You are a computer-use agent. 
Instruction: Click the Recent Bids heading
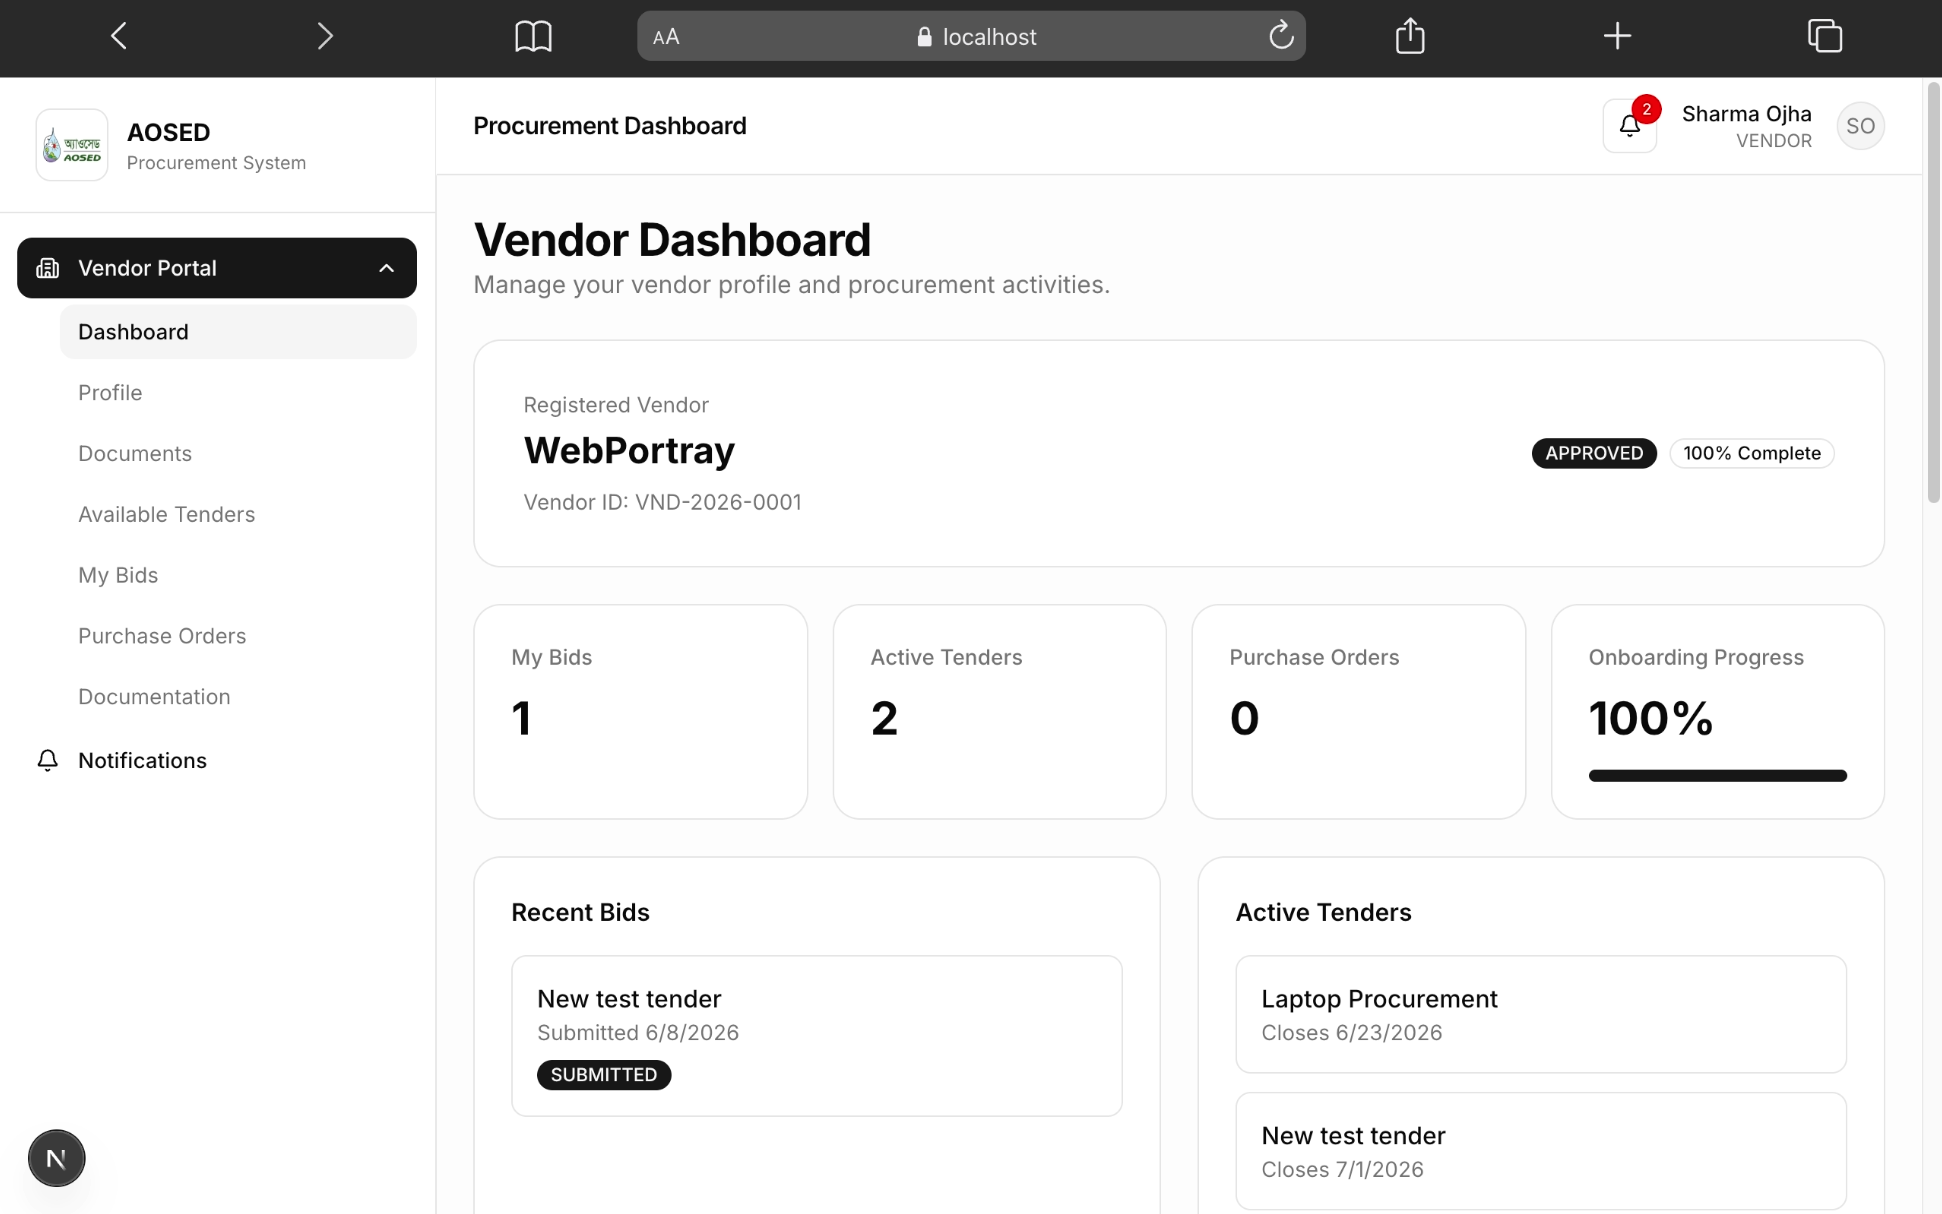(x=580, y=912)
